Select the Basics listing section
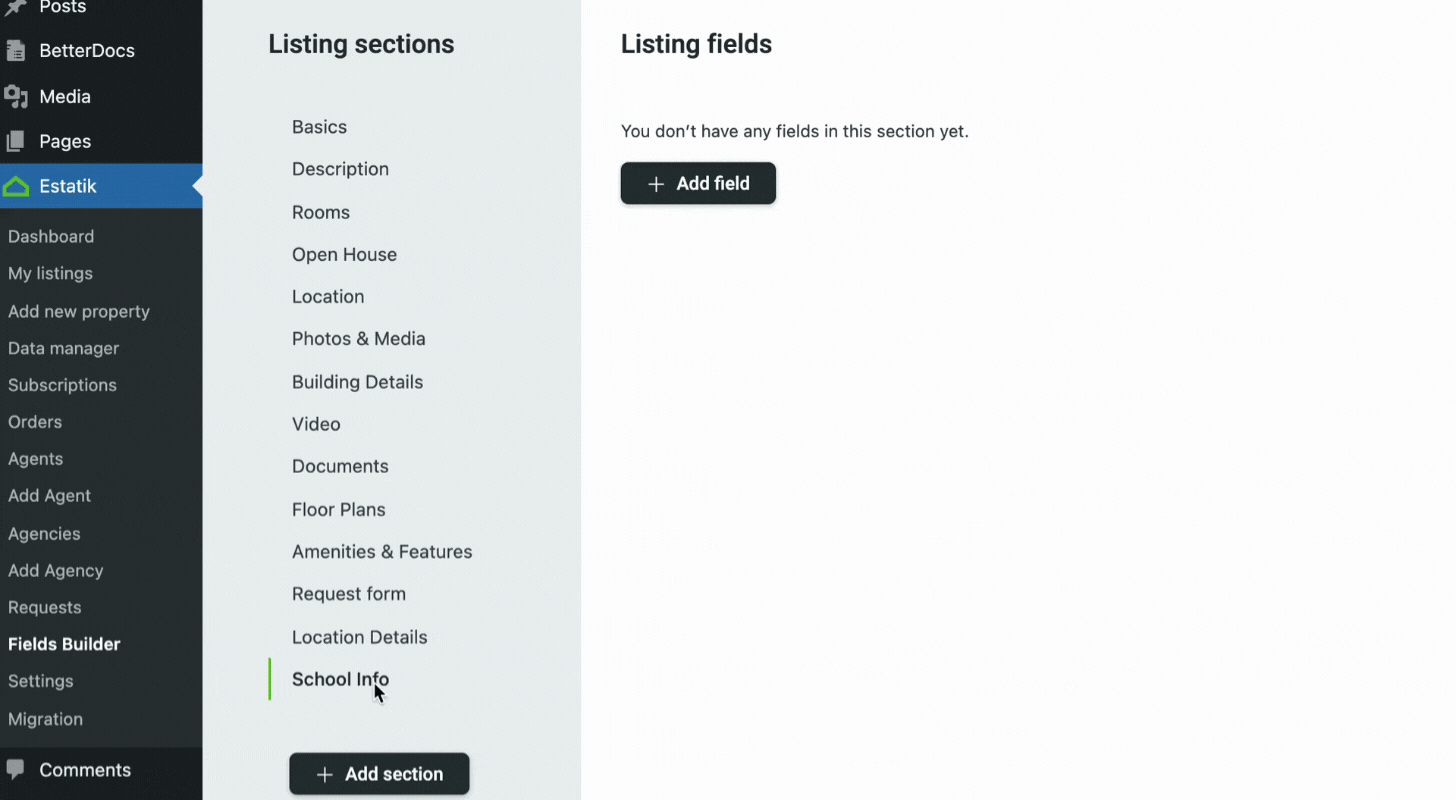Screen dimensions: 1456x800 click(319, 127)
